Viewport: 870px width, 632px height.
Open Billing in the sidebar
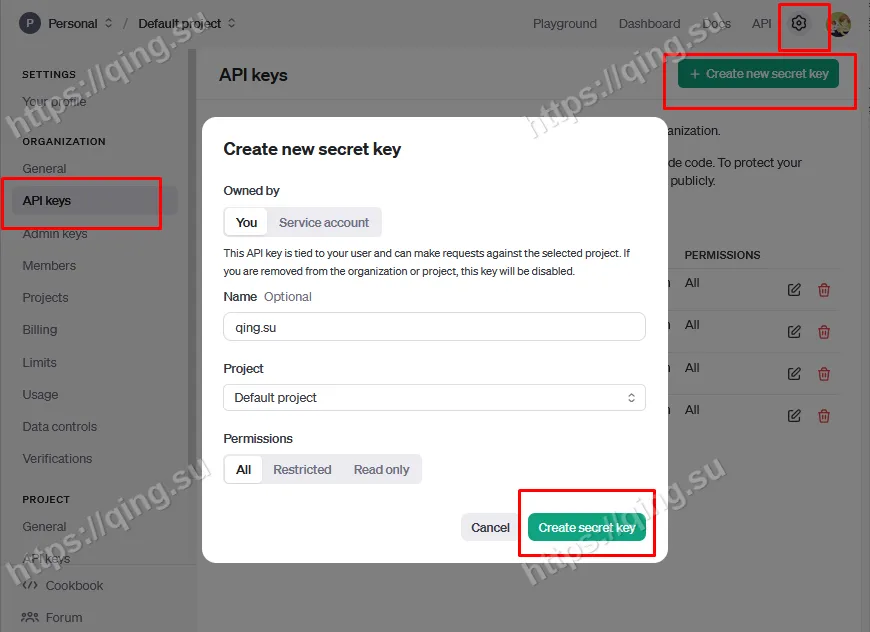[40, 330]
